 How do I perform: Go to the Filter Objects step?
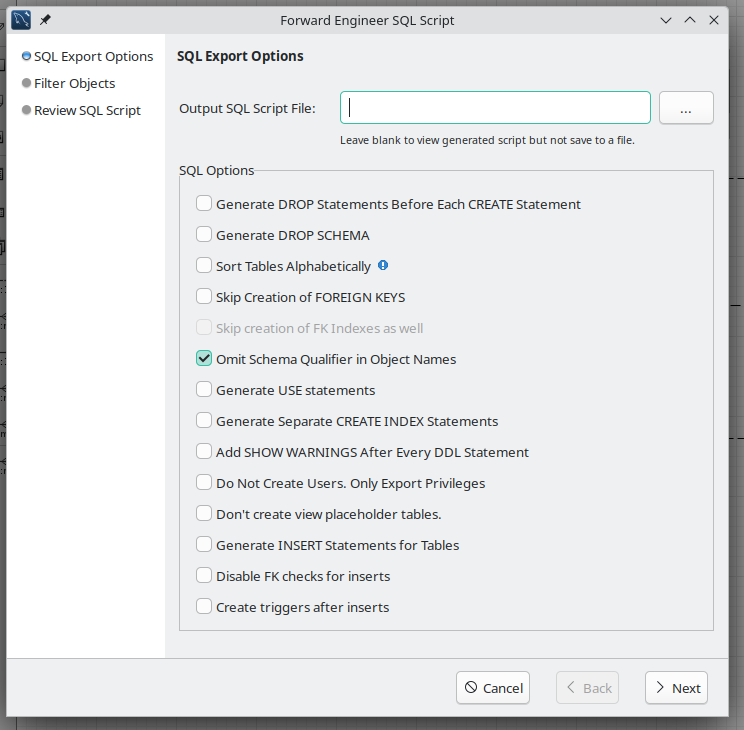coord(74,84)
